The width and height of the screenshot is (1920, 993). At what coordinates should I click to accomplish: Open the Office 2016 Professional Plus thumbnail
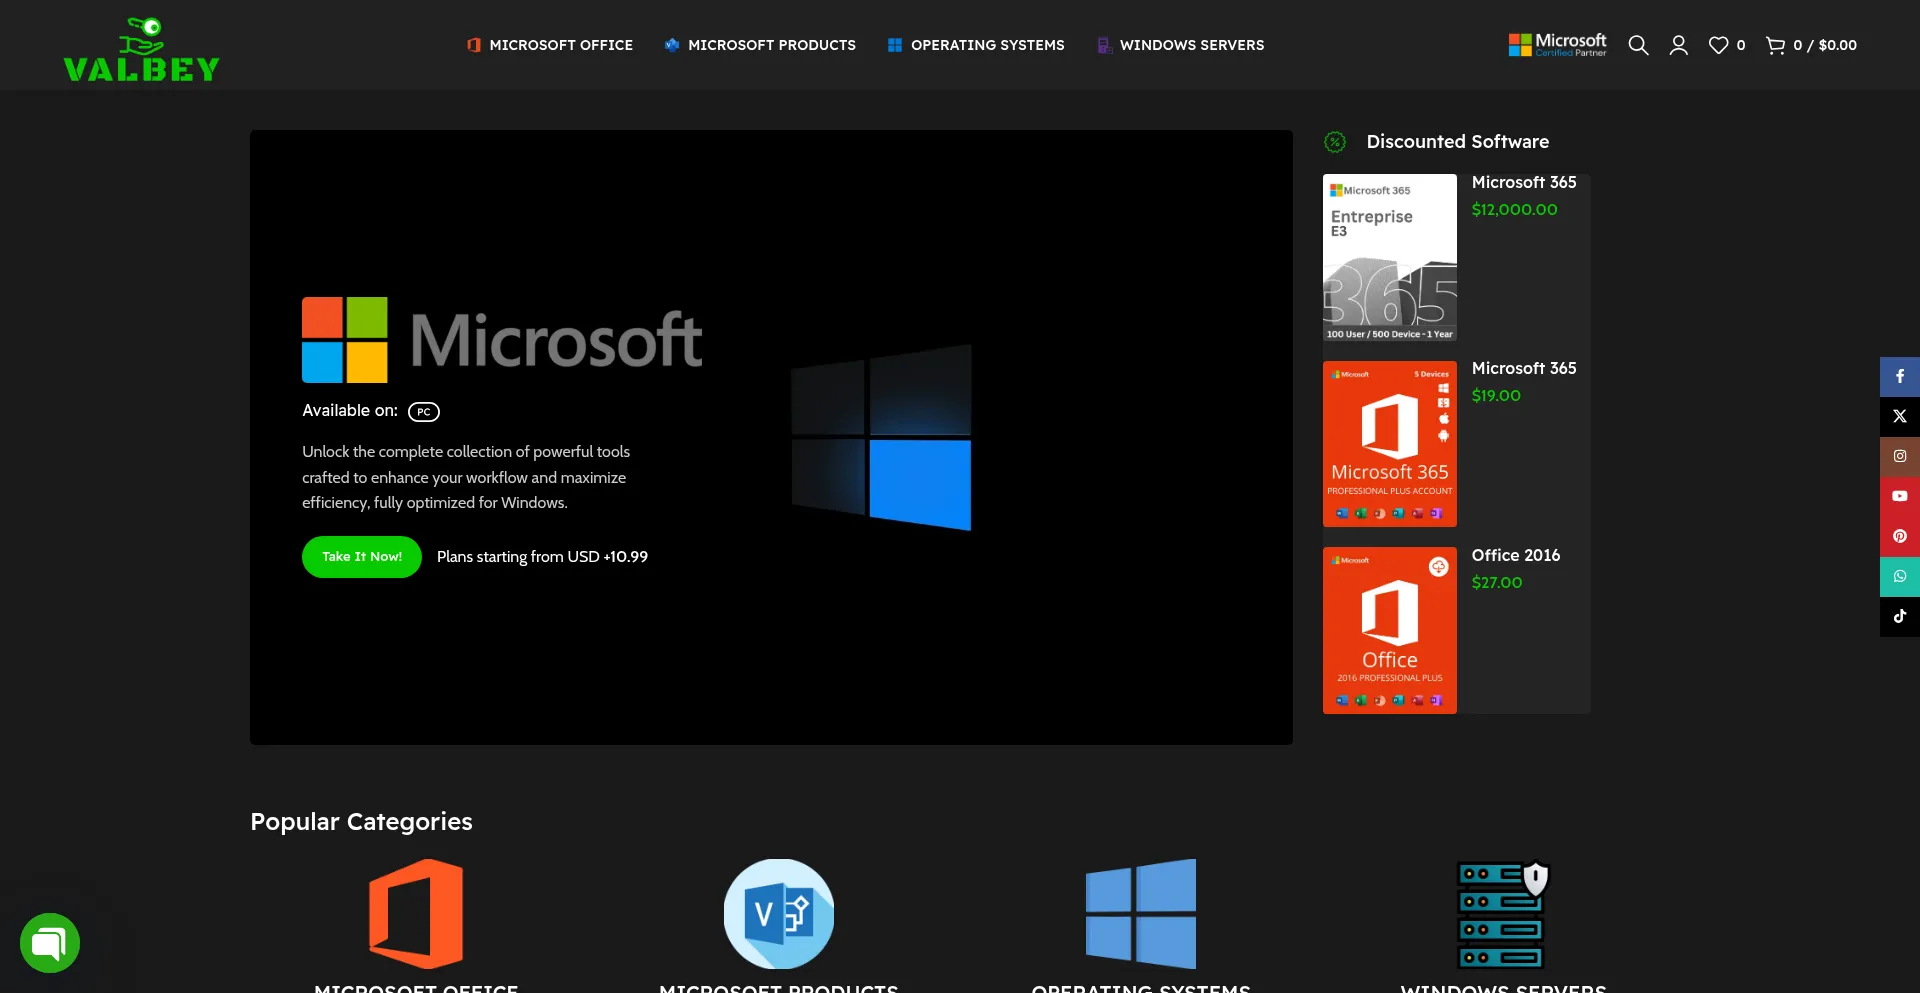pos(1390,630)
